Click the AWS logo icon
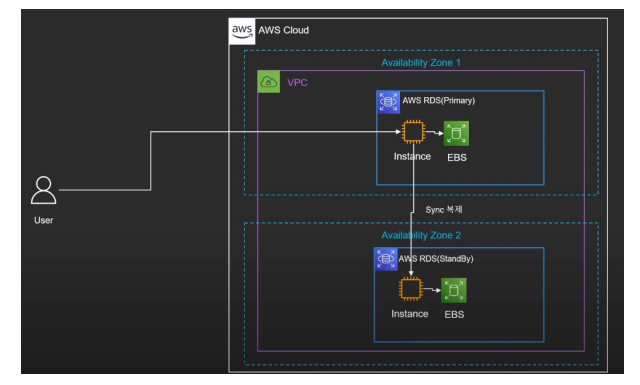Screen dimensions: 640x385 tap(242, 31)
